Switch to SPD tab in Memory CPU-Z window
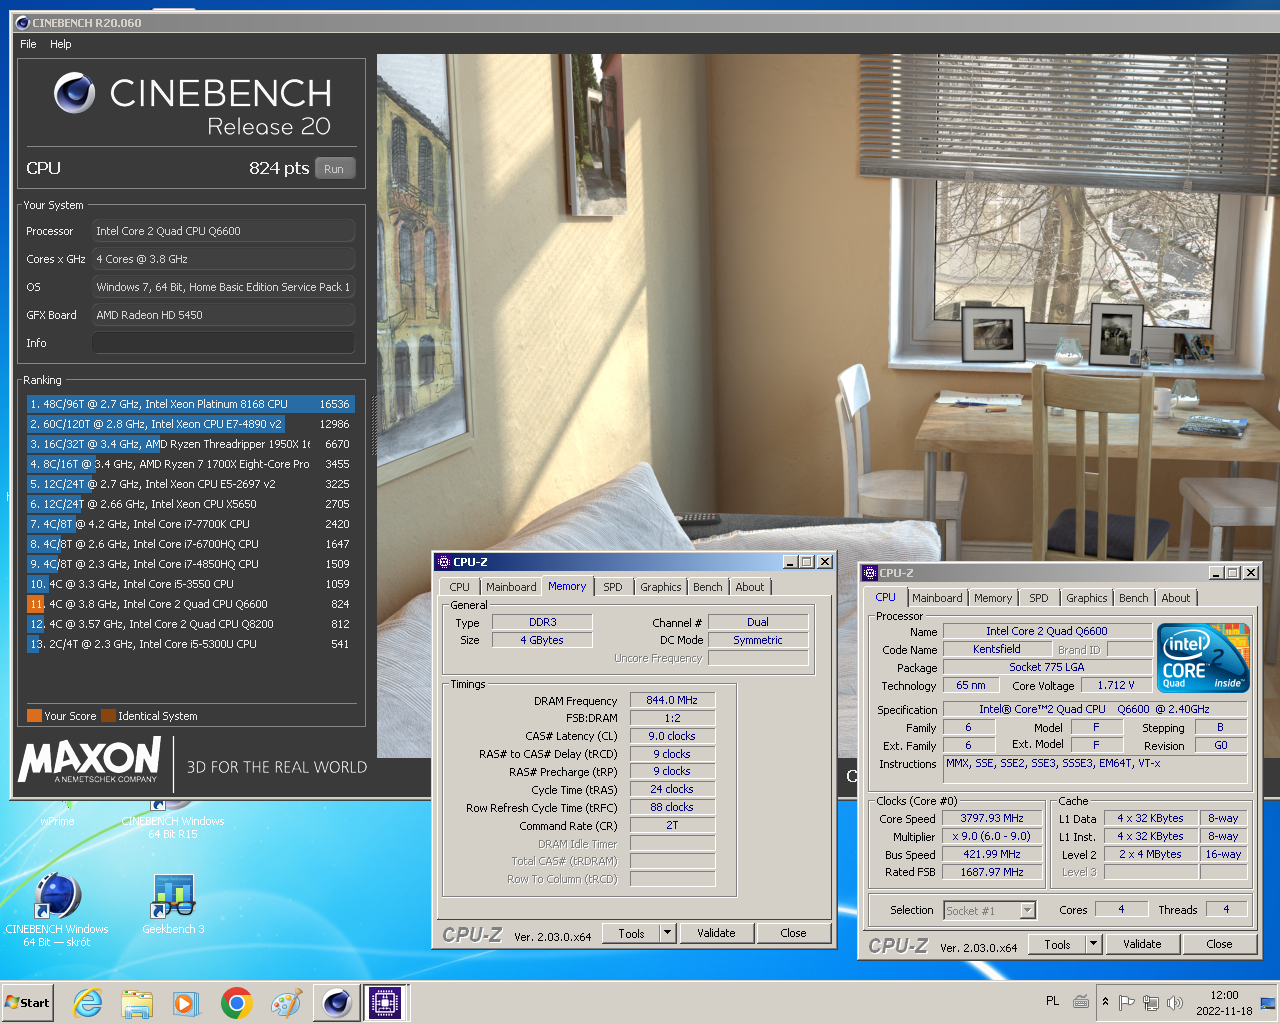1280x1024 pixels. point(613,588)
